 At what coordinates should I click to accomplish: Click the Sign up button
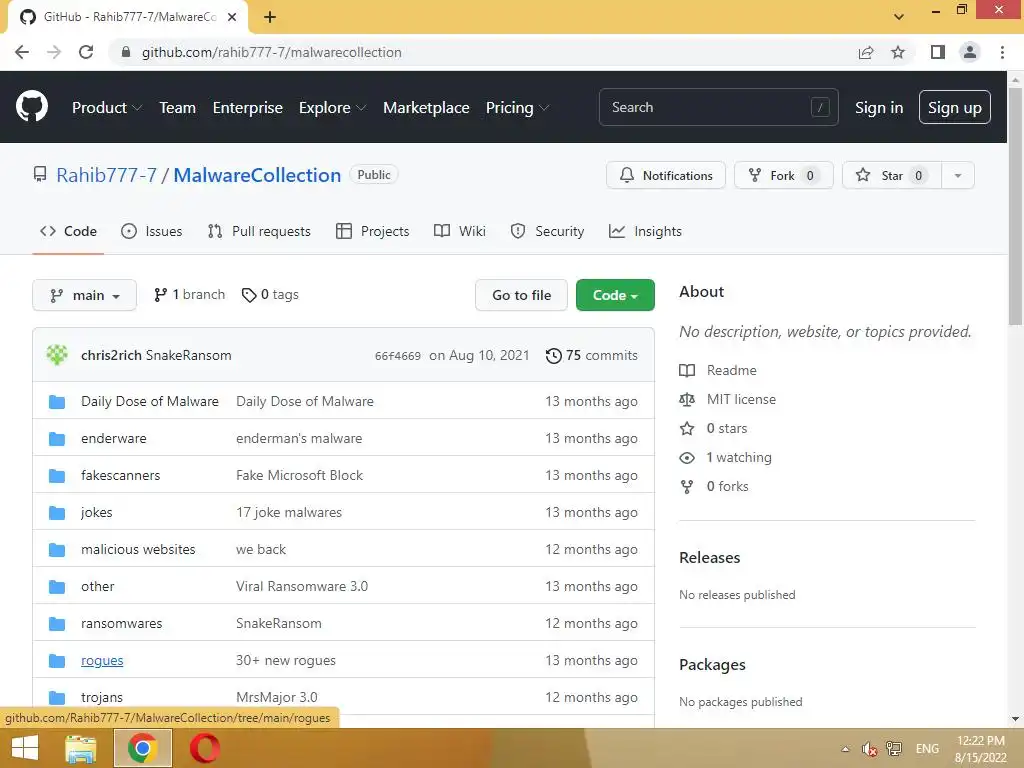[954, 108]
